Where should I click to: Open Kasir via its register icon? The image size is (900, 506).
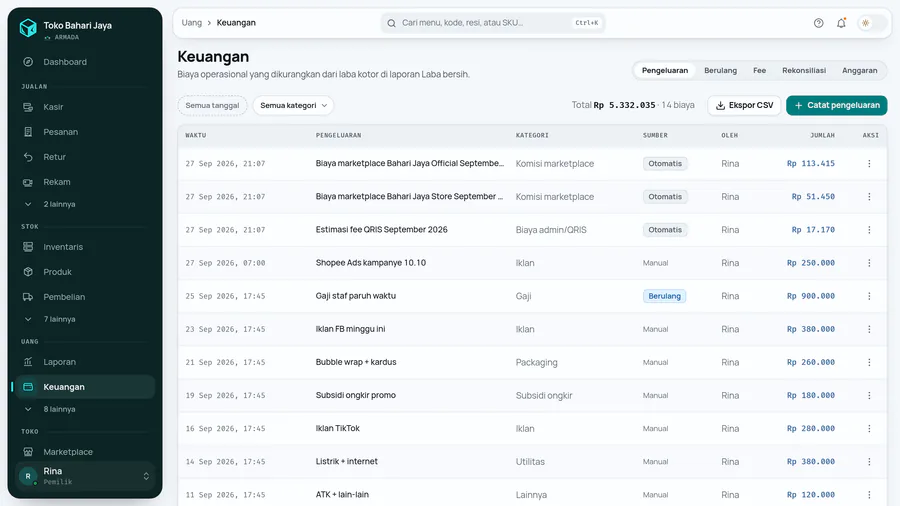click(x=28, y=107)
